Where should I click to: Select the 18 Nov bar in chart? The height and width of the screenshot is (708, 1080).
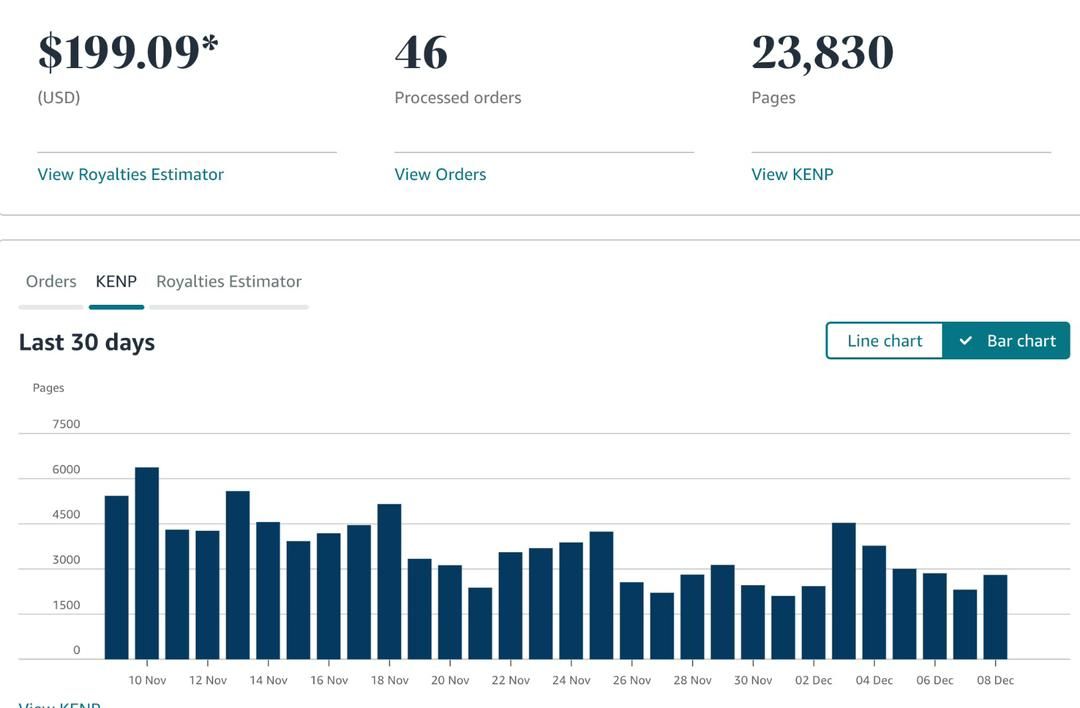[389, 581]
